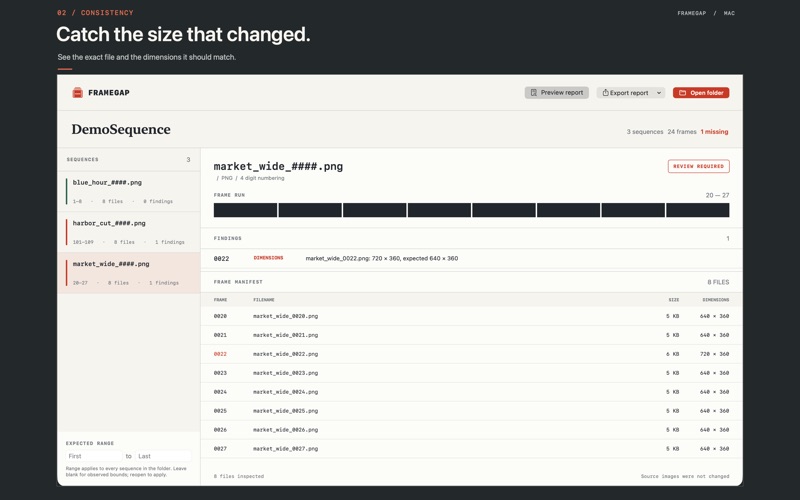Image resolution: width=800 pixels, height=500 pixels.
Task: Click the Filename column header
Action: click(264, 300)
